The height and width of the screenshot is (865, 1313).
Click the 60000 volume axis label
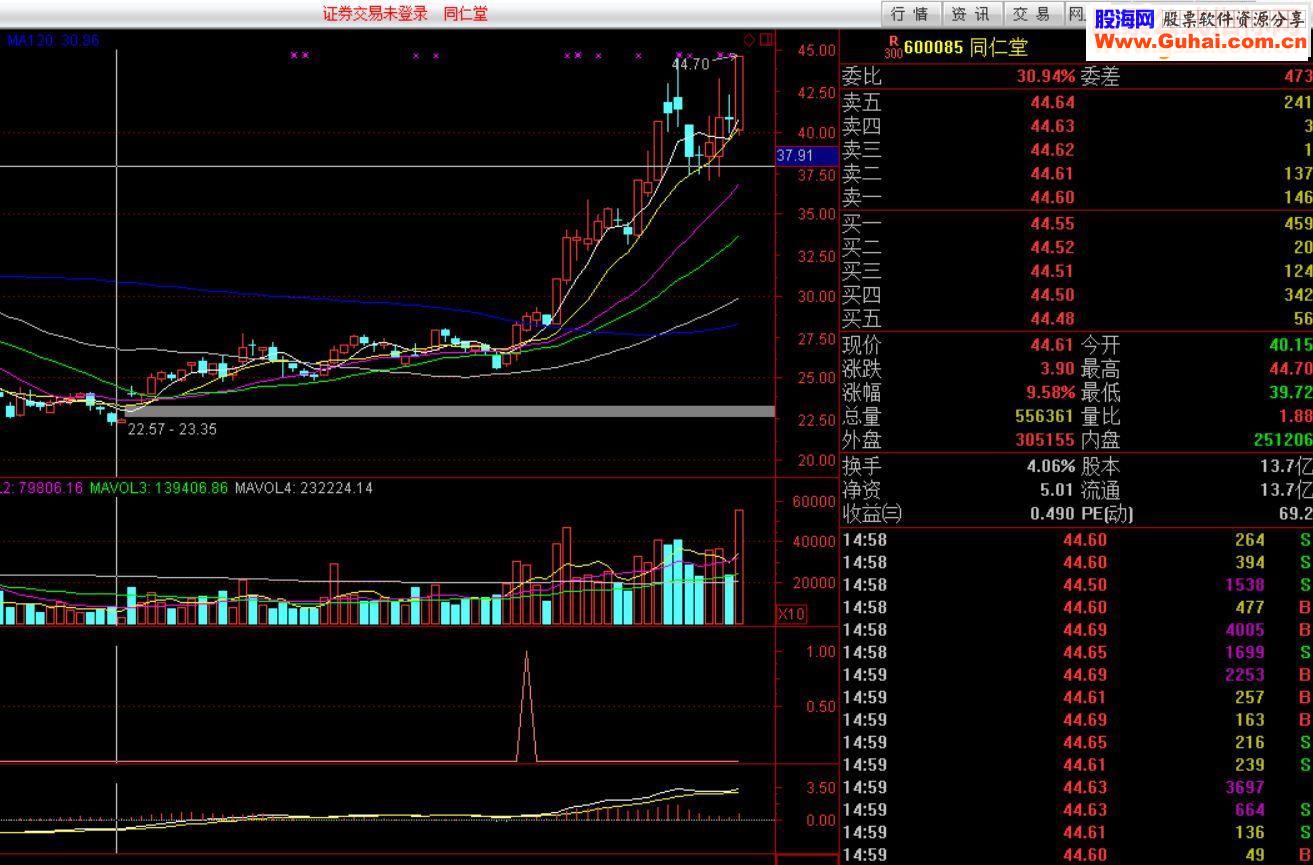point(812,502)
